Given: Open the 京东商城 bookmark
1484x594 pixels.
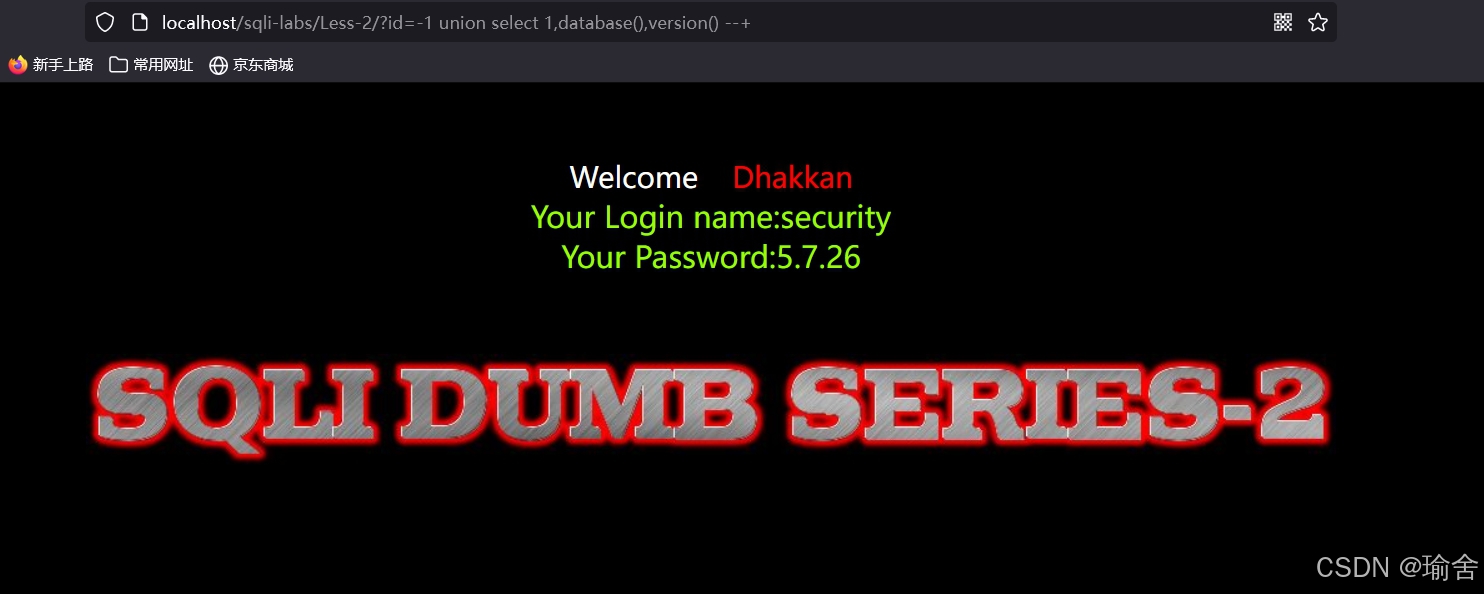Looking at the screenshot, I should [263, 65].
